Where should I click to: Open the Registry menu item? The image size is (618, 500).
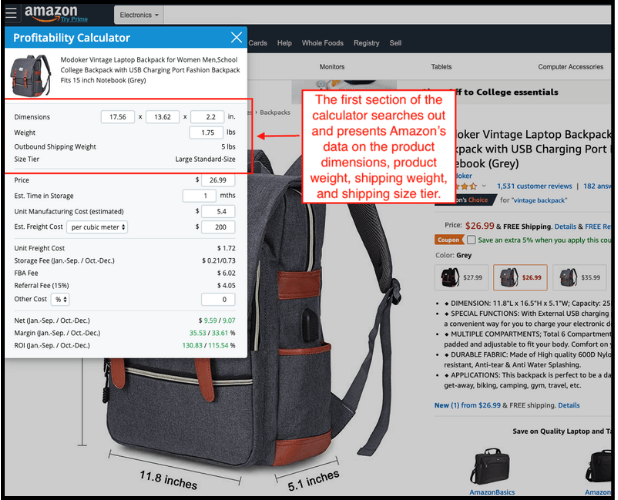point(366,43)
